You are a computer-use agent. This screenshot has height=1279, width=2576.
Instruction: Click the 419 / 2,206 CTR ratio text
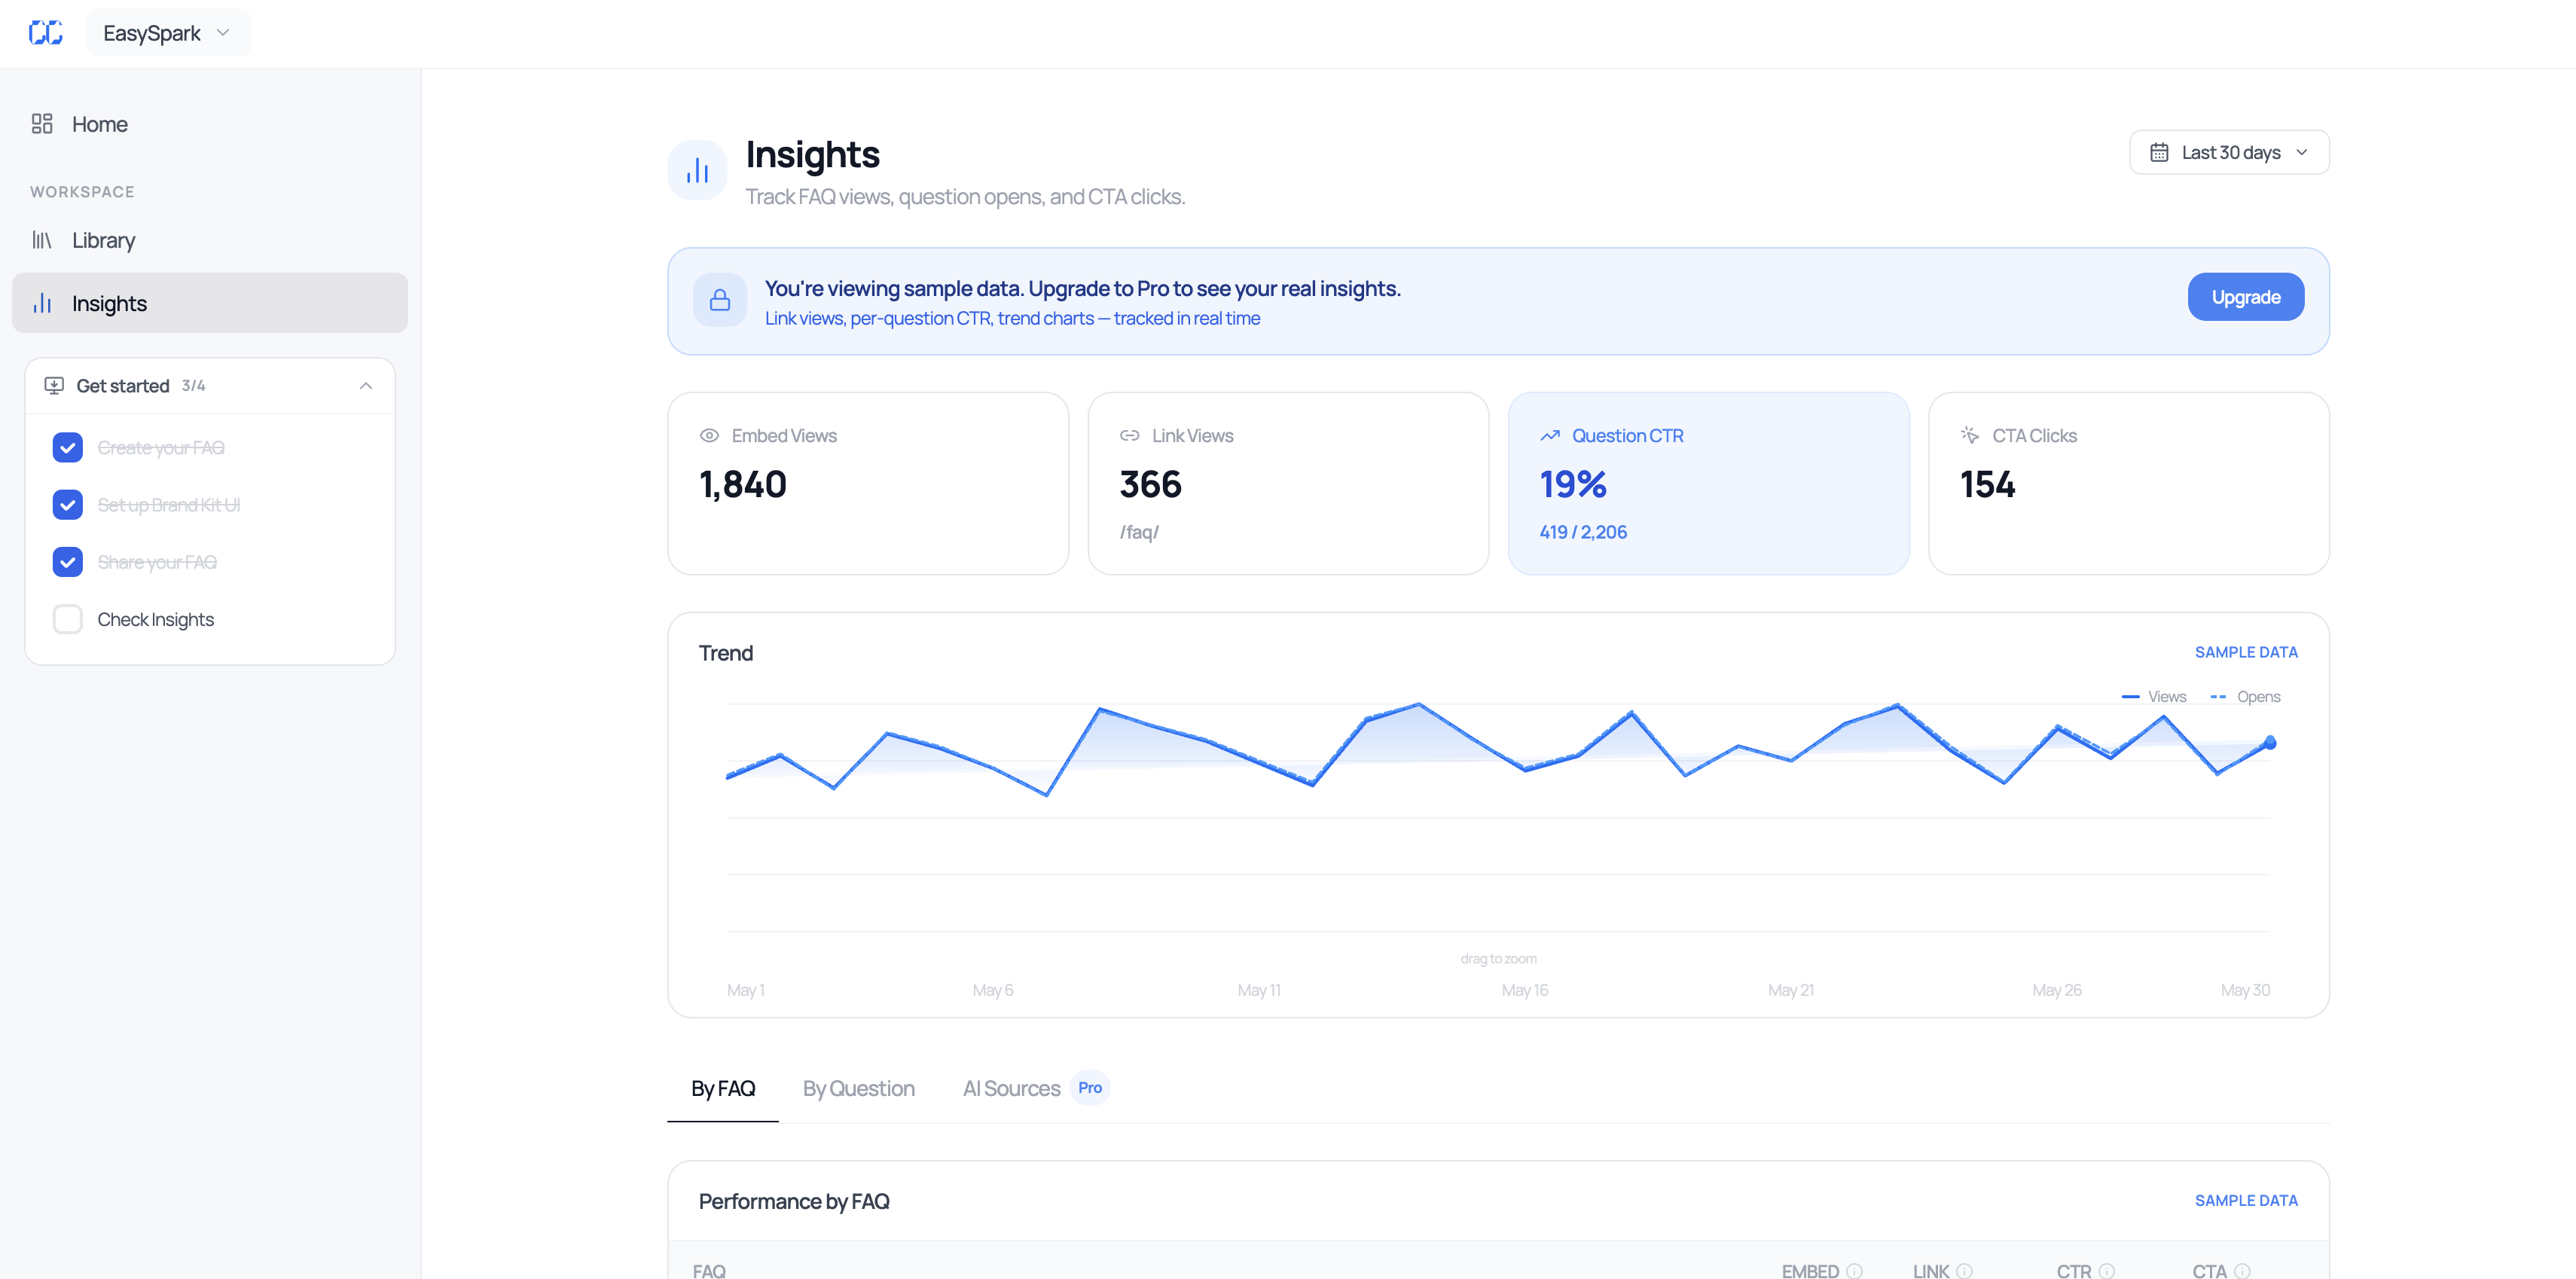[x=1583, y=532]
